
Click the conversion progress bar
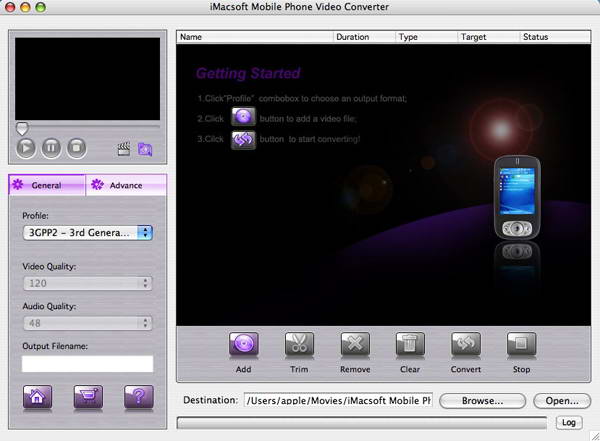(362, 423)
